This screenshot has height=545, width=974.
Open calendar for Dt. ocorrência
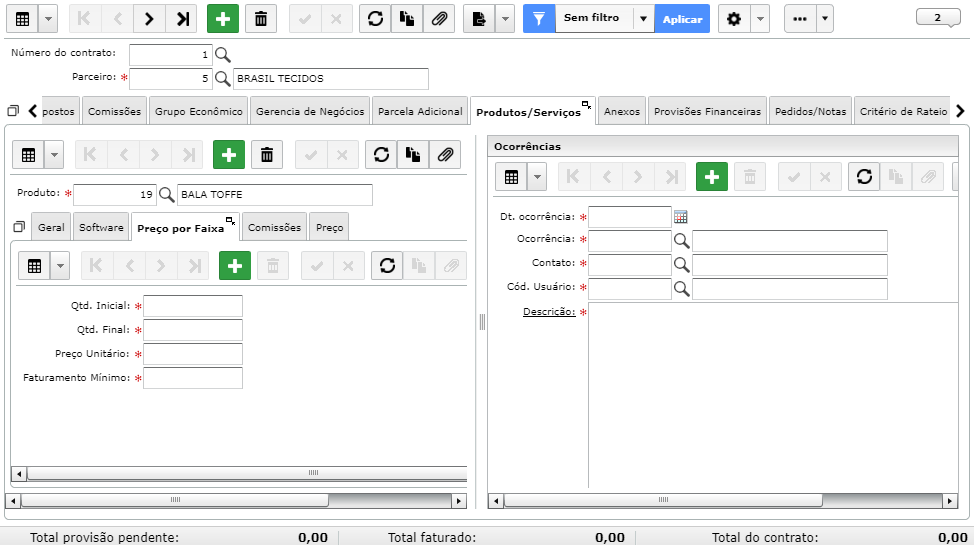click(x=681, y=217)
